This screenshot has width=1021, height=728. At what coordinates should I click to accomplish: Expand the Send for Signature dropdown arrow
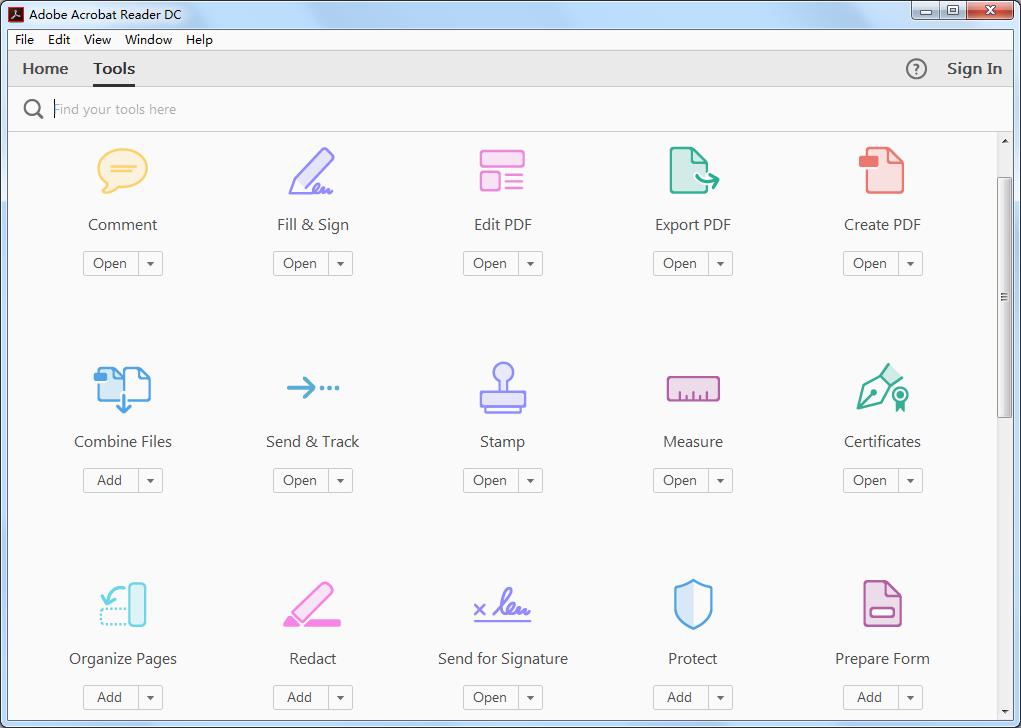(531, 697)
